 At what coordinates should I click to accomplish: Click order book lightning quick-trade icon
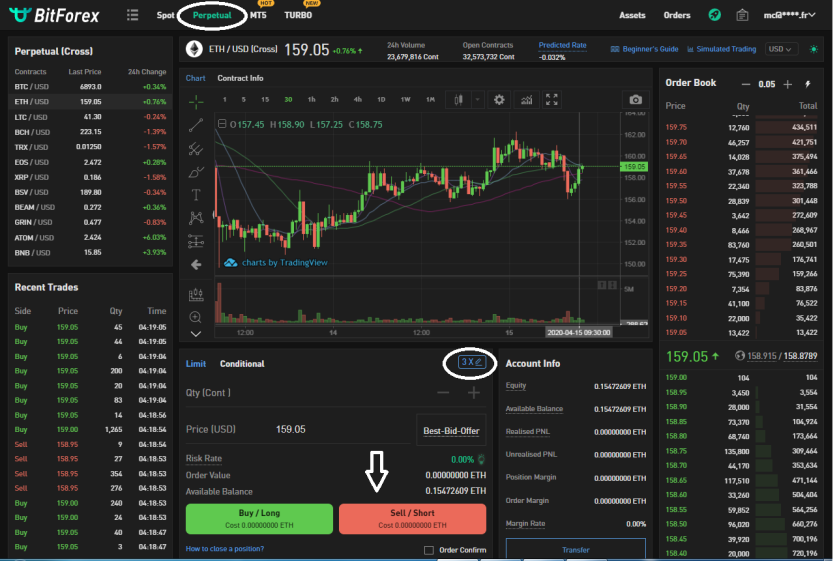click(x=808, y=84)
